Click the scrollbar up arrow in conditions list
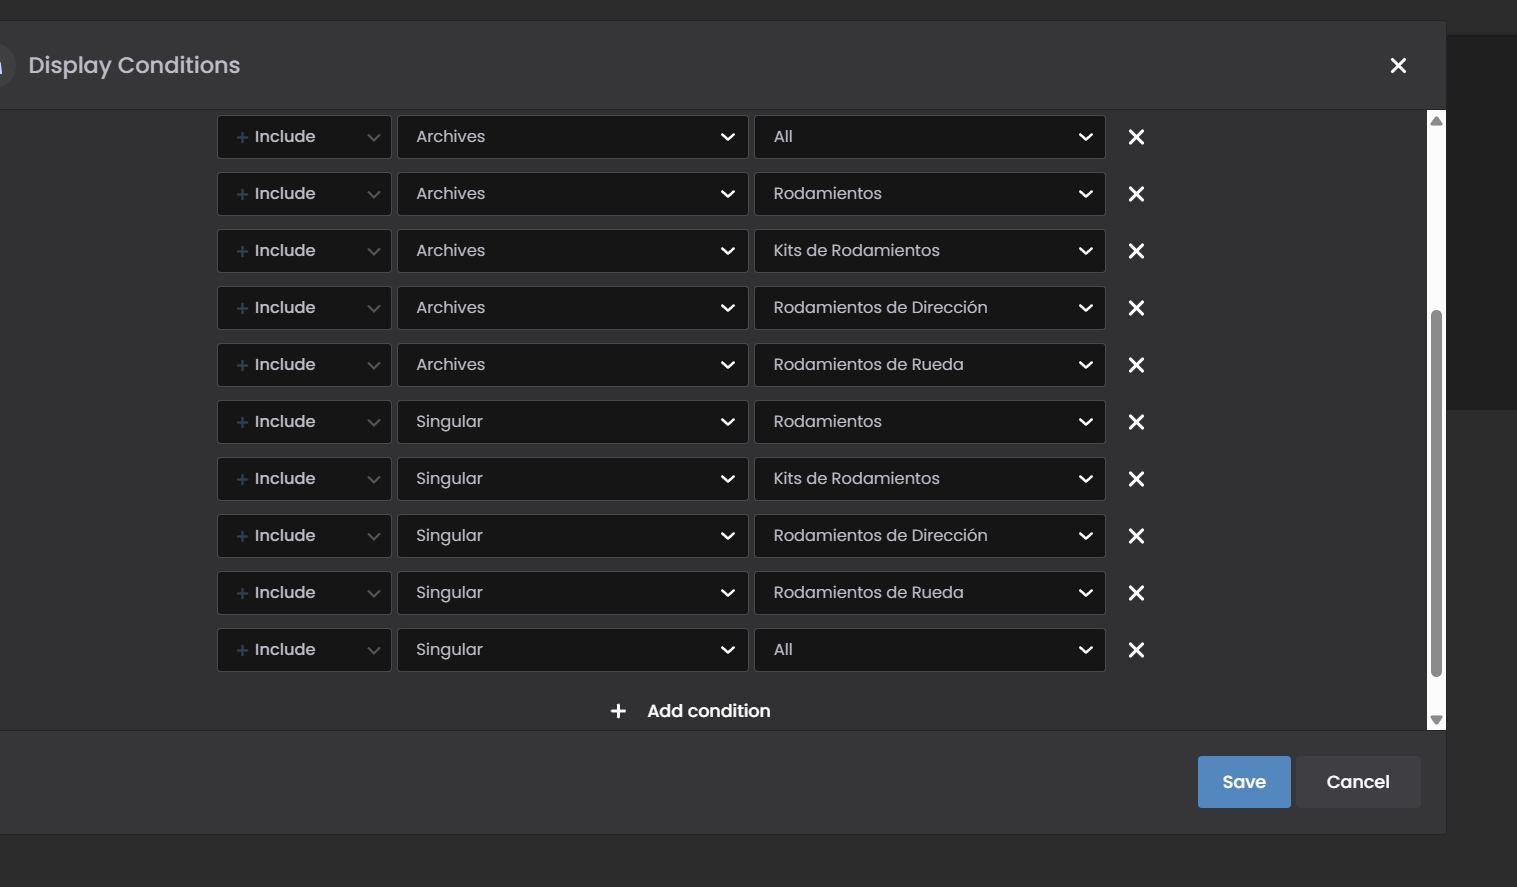The height and width of the screenshot is (887, 1517). [1436, 121]
